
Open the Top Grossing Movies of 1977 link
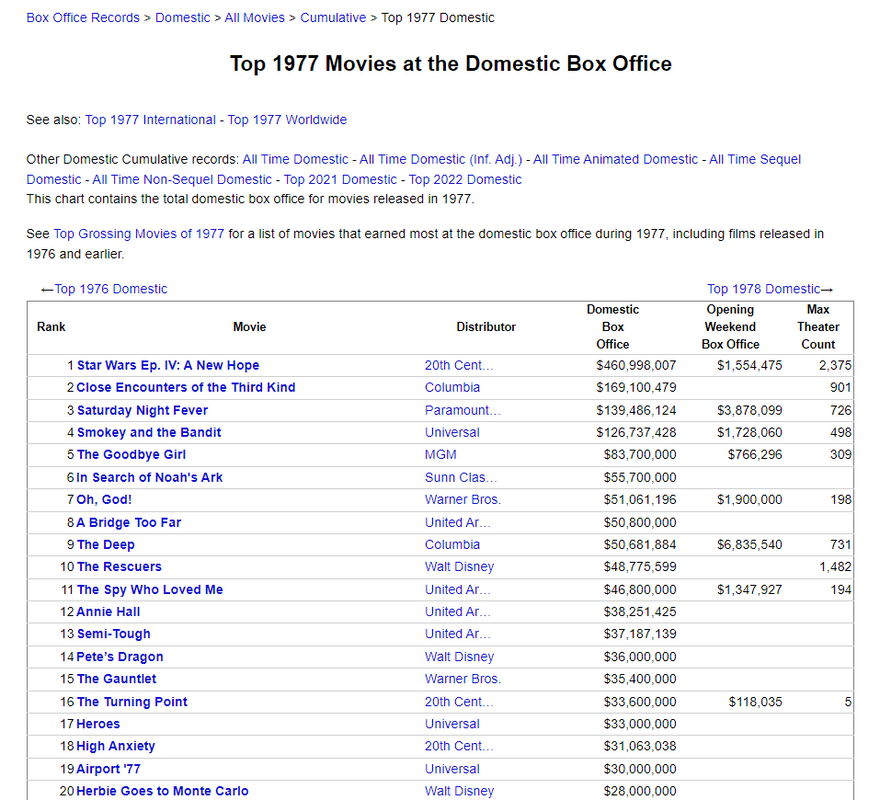click(139, 234)
